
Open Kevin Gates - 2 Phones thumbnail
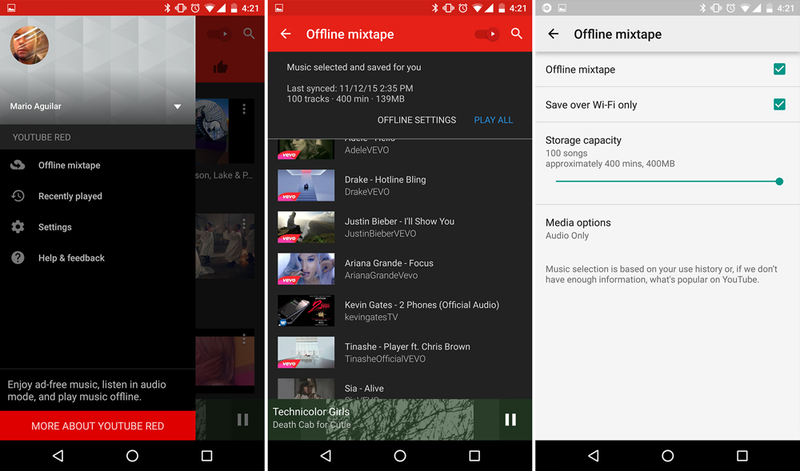[306, 311]
